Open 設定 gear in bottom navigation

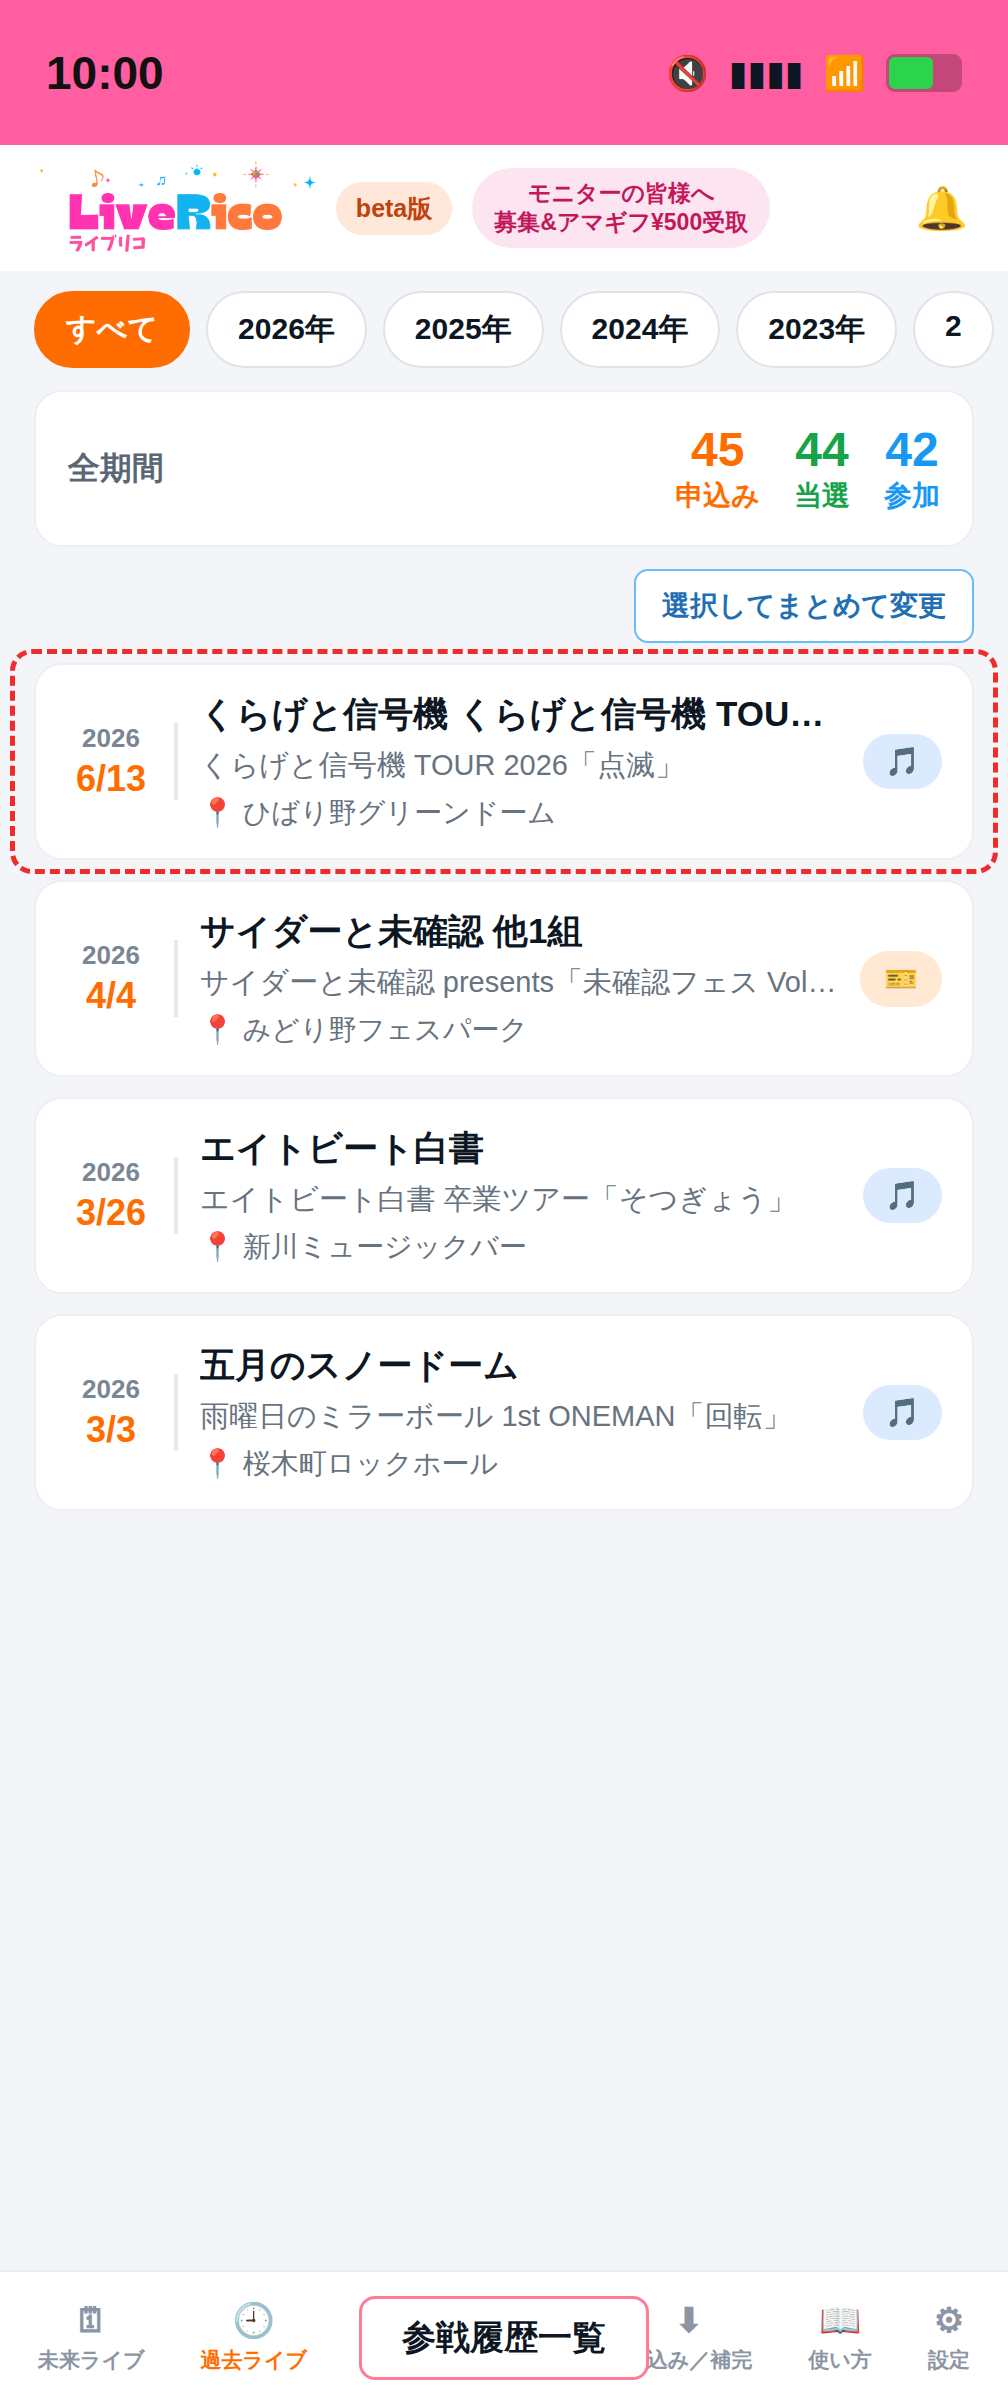click(948, 2338)
